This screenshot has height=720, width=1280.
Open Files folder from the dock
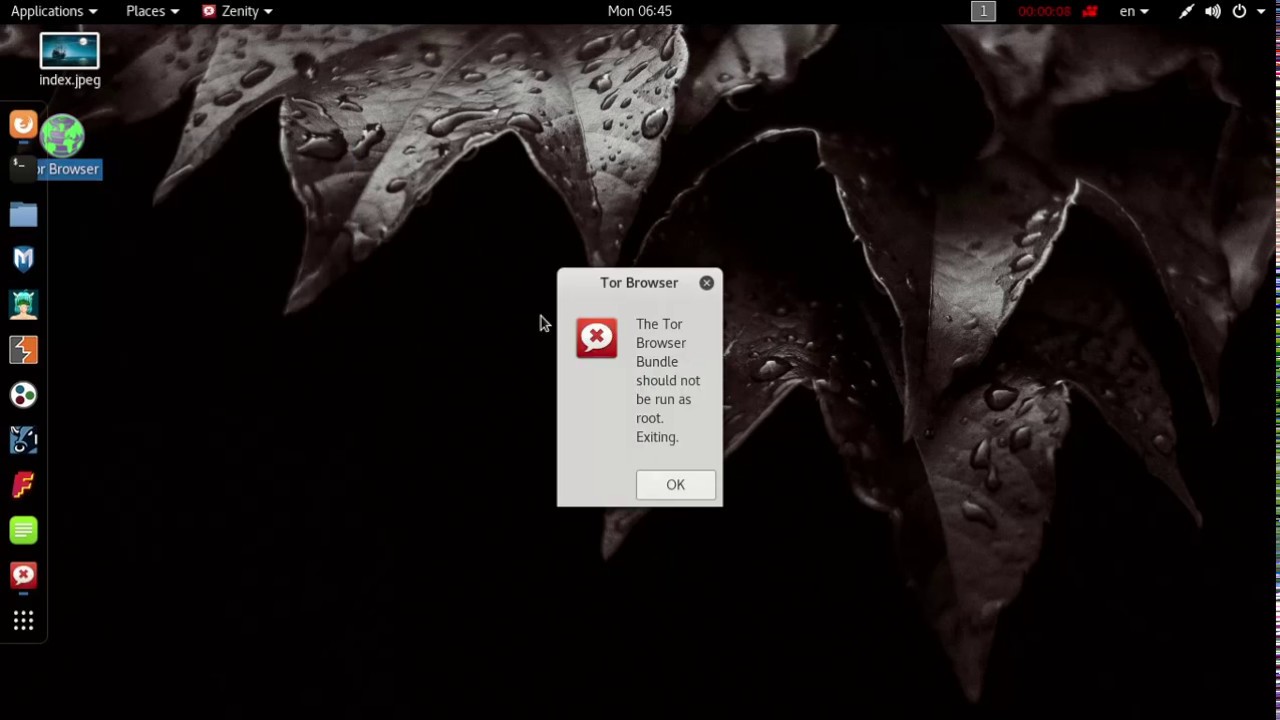[23, 214]
